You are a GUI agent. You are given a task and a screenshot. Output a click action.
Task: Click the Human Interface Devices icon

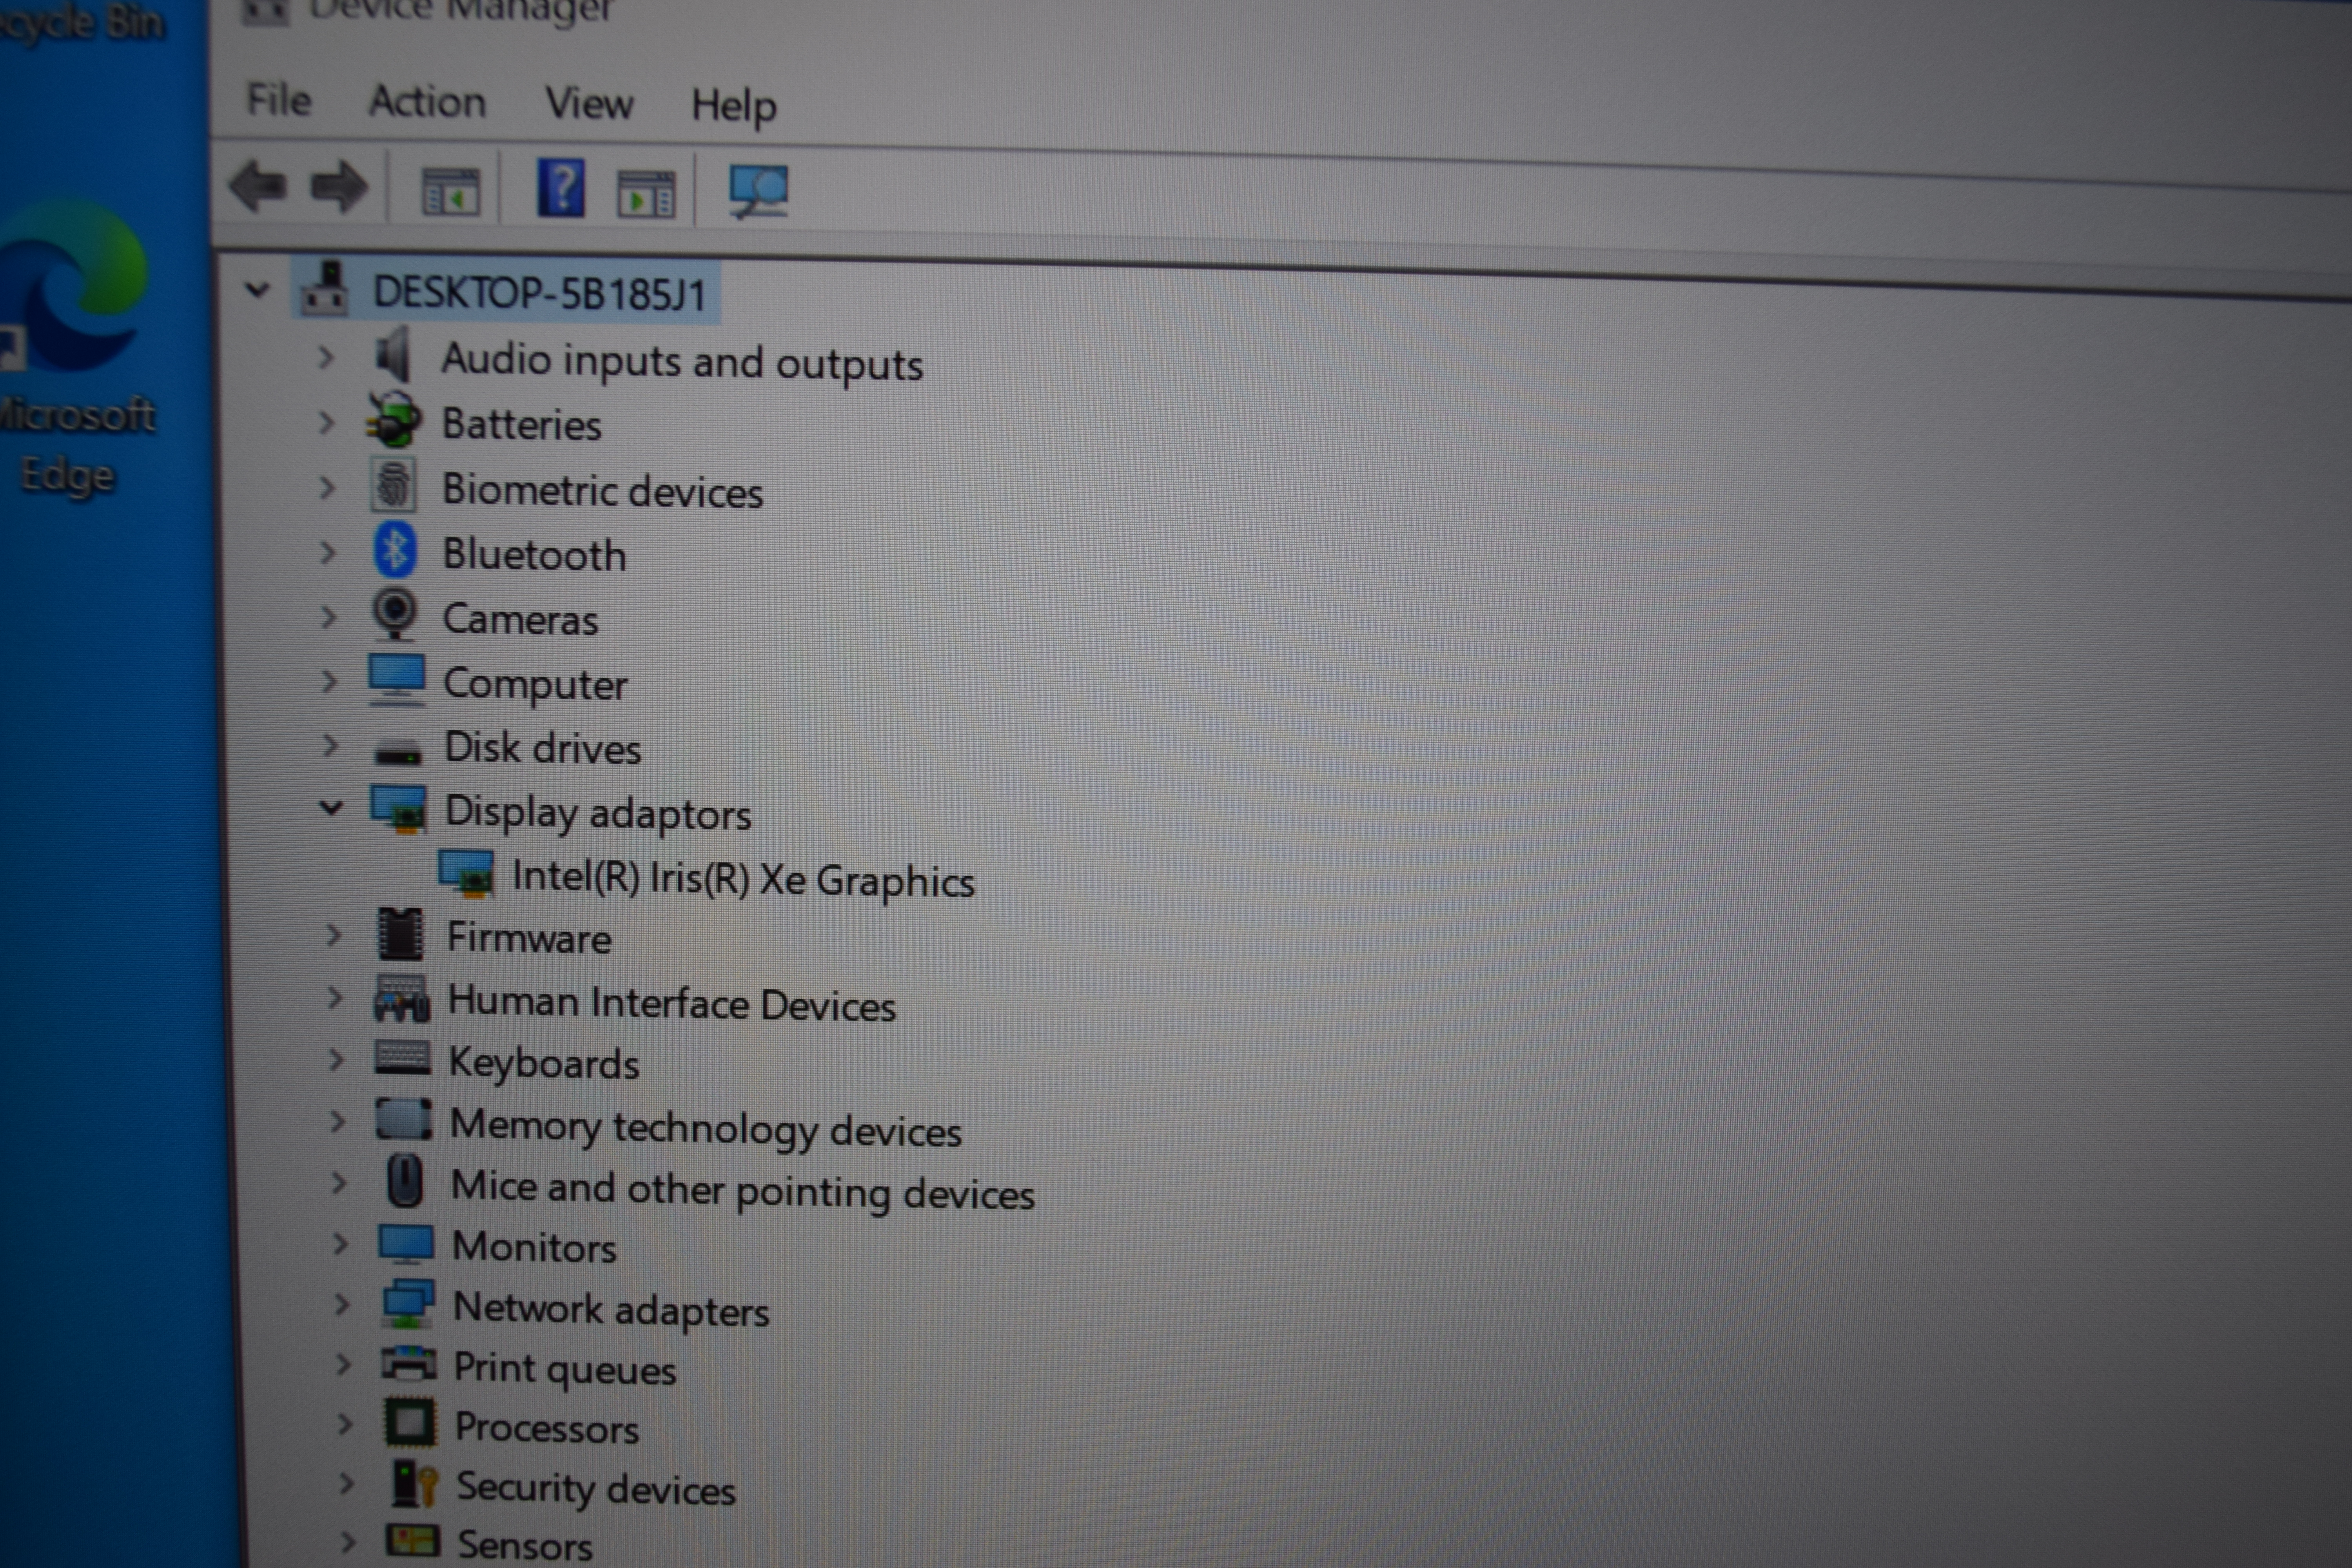coord(402,998)
